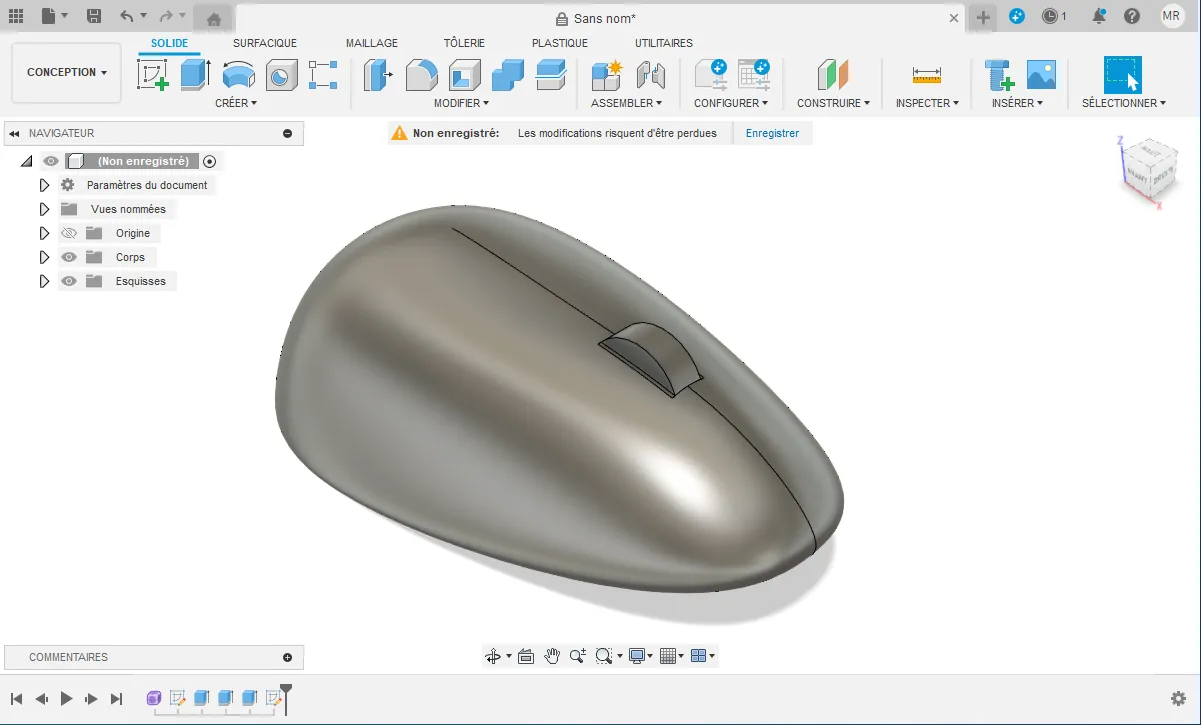Viewport: 1201px width, 725px height.
Task: Select the Offset Face tool in Modifier
Action: point(551,75)
